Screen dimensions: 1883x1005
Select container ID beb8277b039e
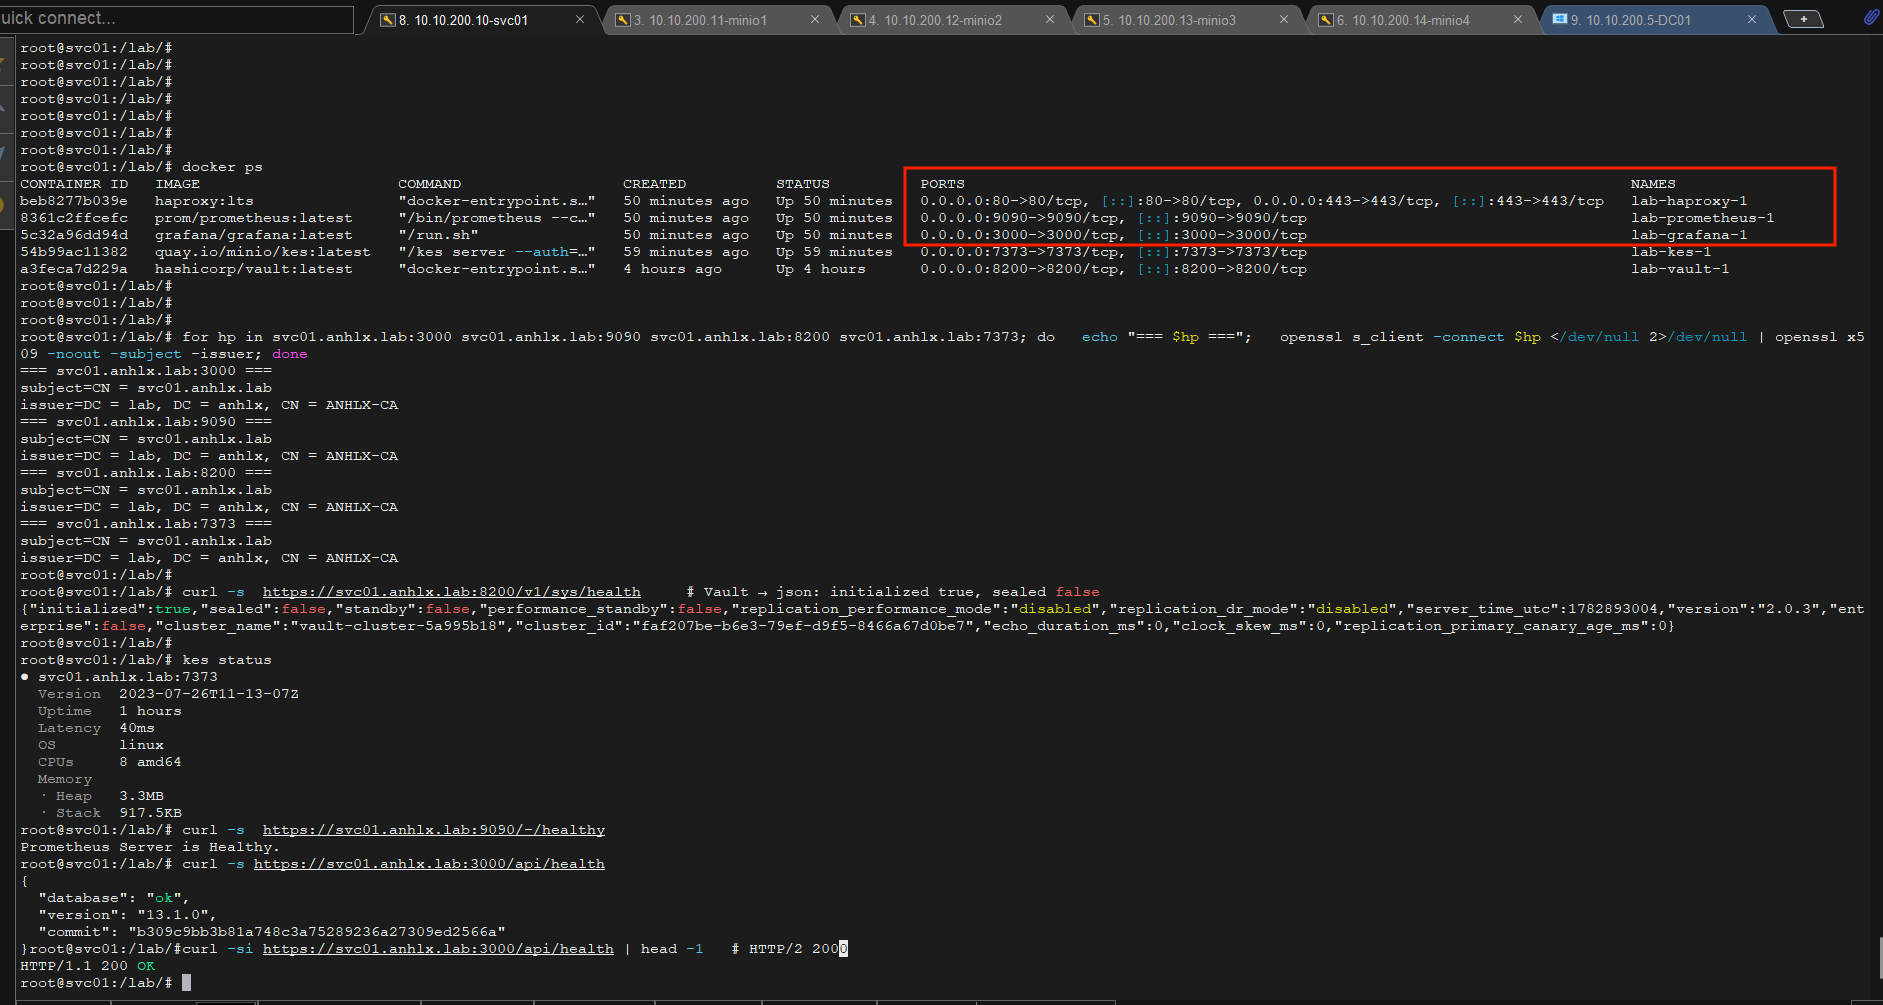click(74, 201)
